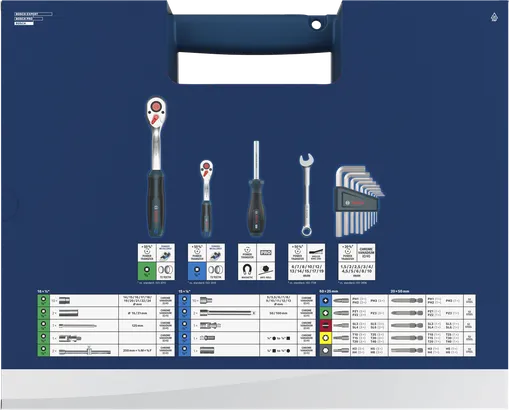Click the red slotted bit tile
This screenshot has width=509, height=410.
tap(326, 325)
